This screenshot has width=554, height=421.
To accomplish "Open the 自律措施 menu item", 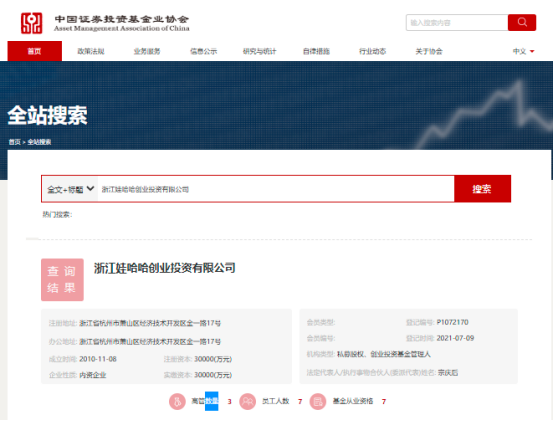I will pyautogui.click(x=316, y=52).
